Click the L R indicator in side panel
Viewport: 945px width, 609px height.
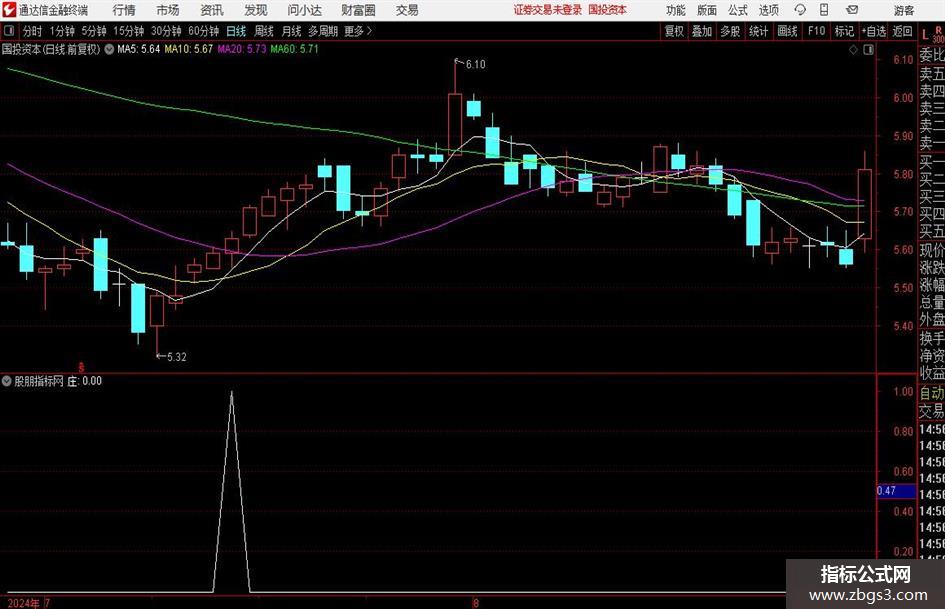[932, 34]
